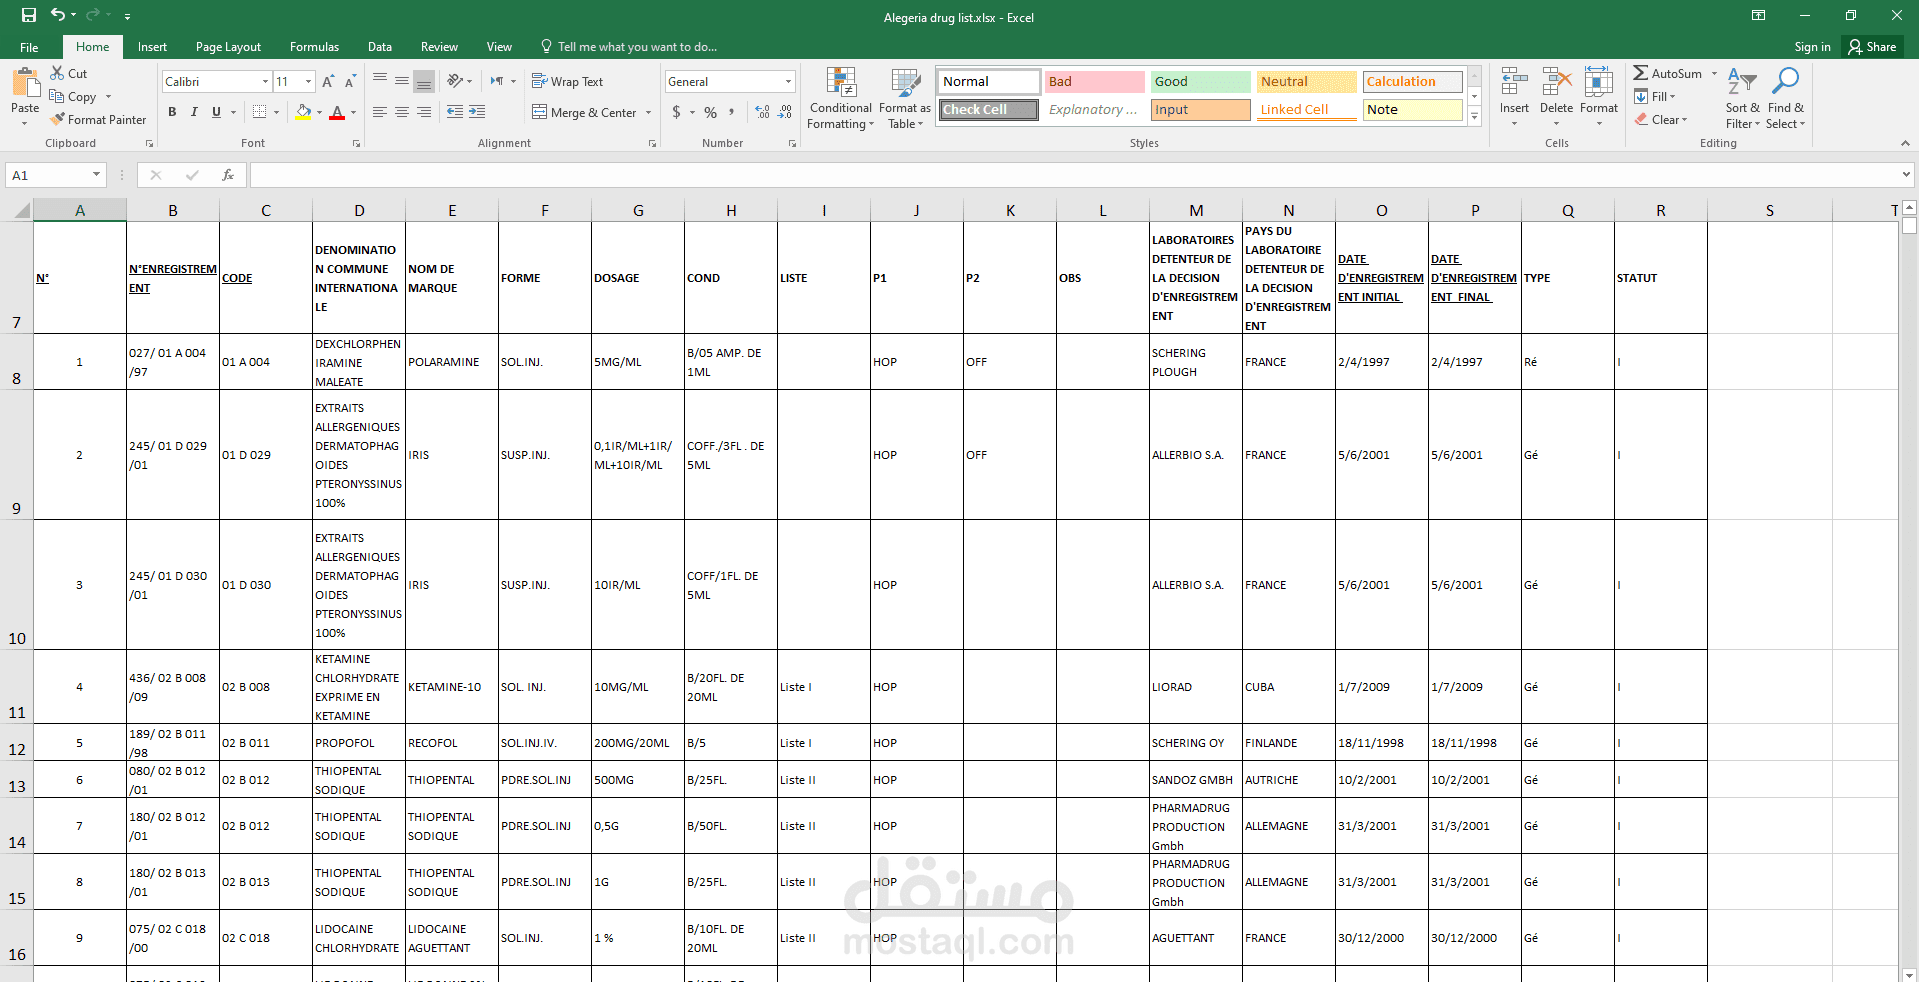Toggle Align Left for cell text
The image size is (1919, 982).
(380, 112)
